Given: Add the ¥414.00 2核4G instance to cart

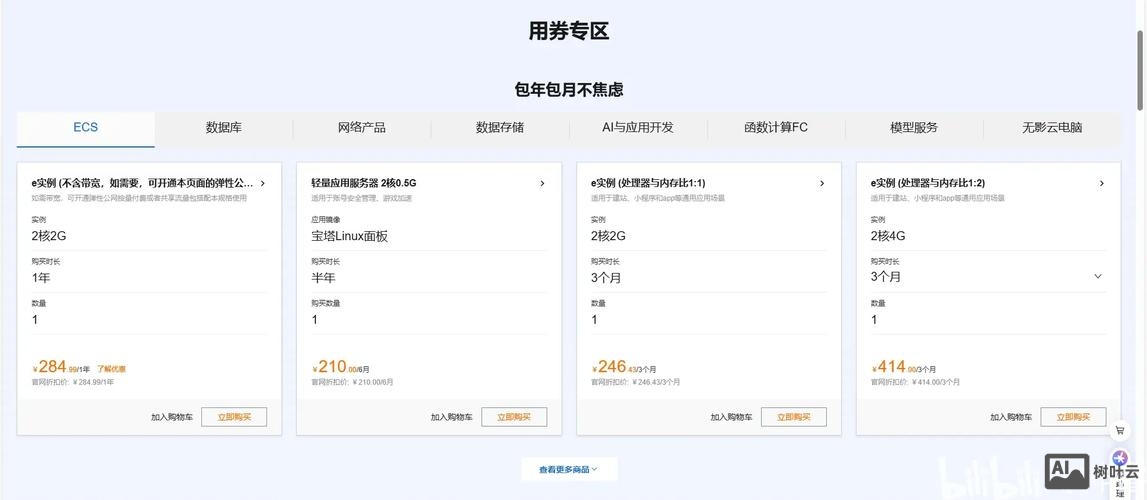Looking at the screenshot, I should (1011, 417).
